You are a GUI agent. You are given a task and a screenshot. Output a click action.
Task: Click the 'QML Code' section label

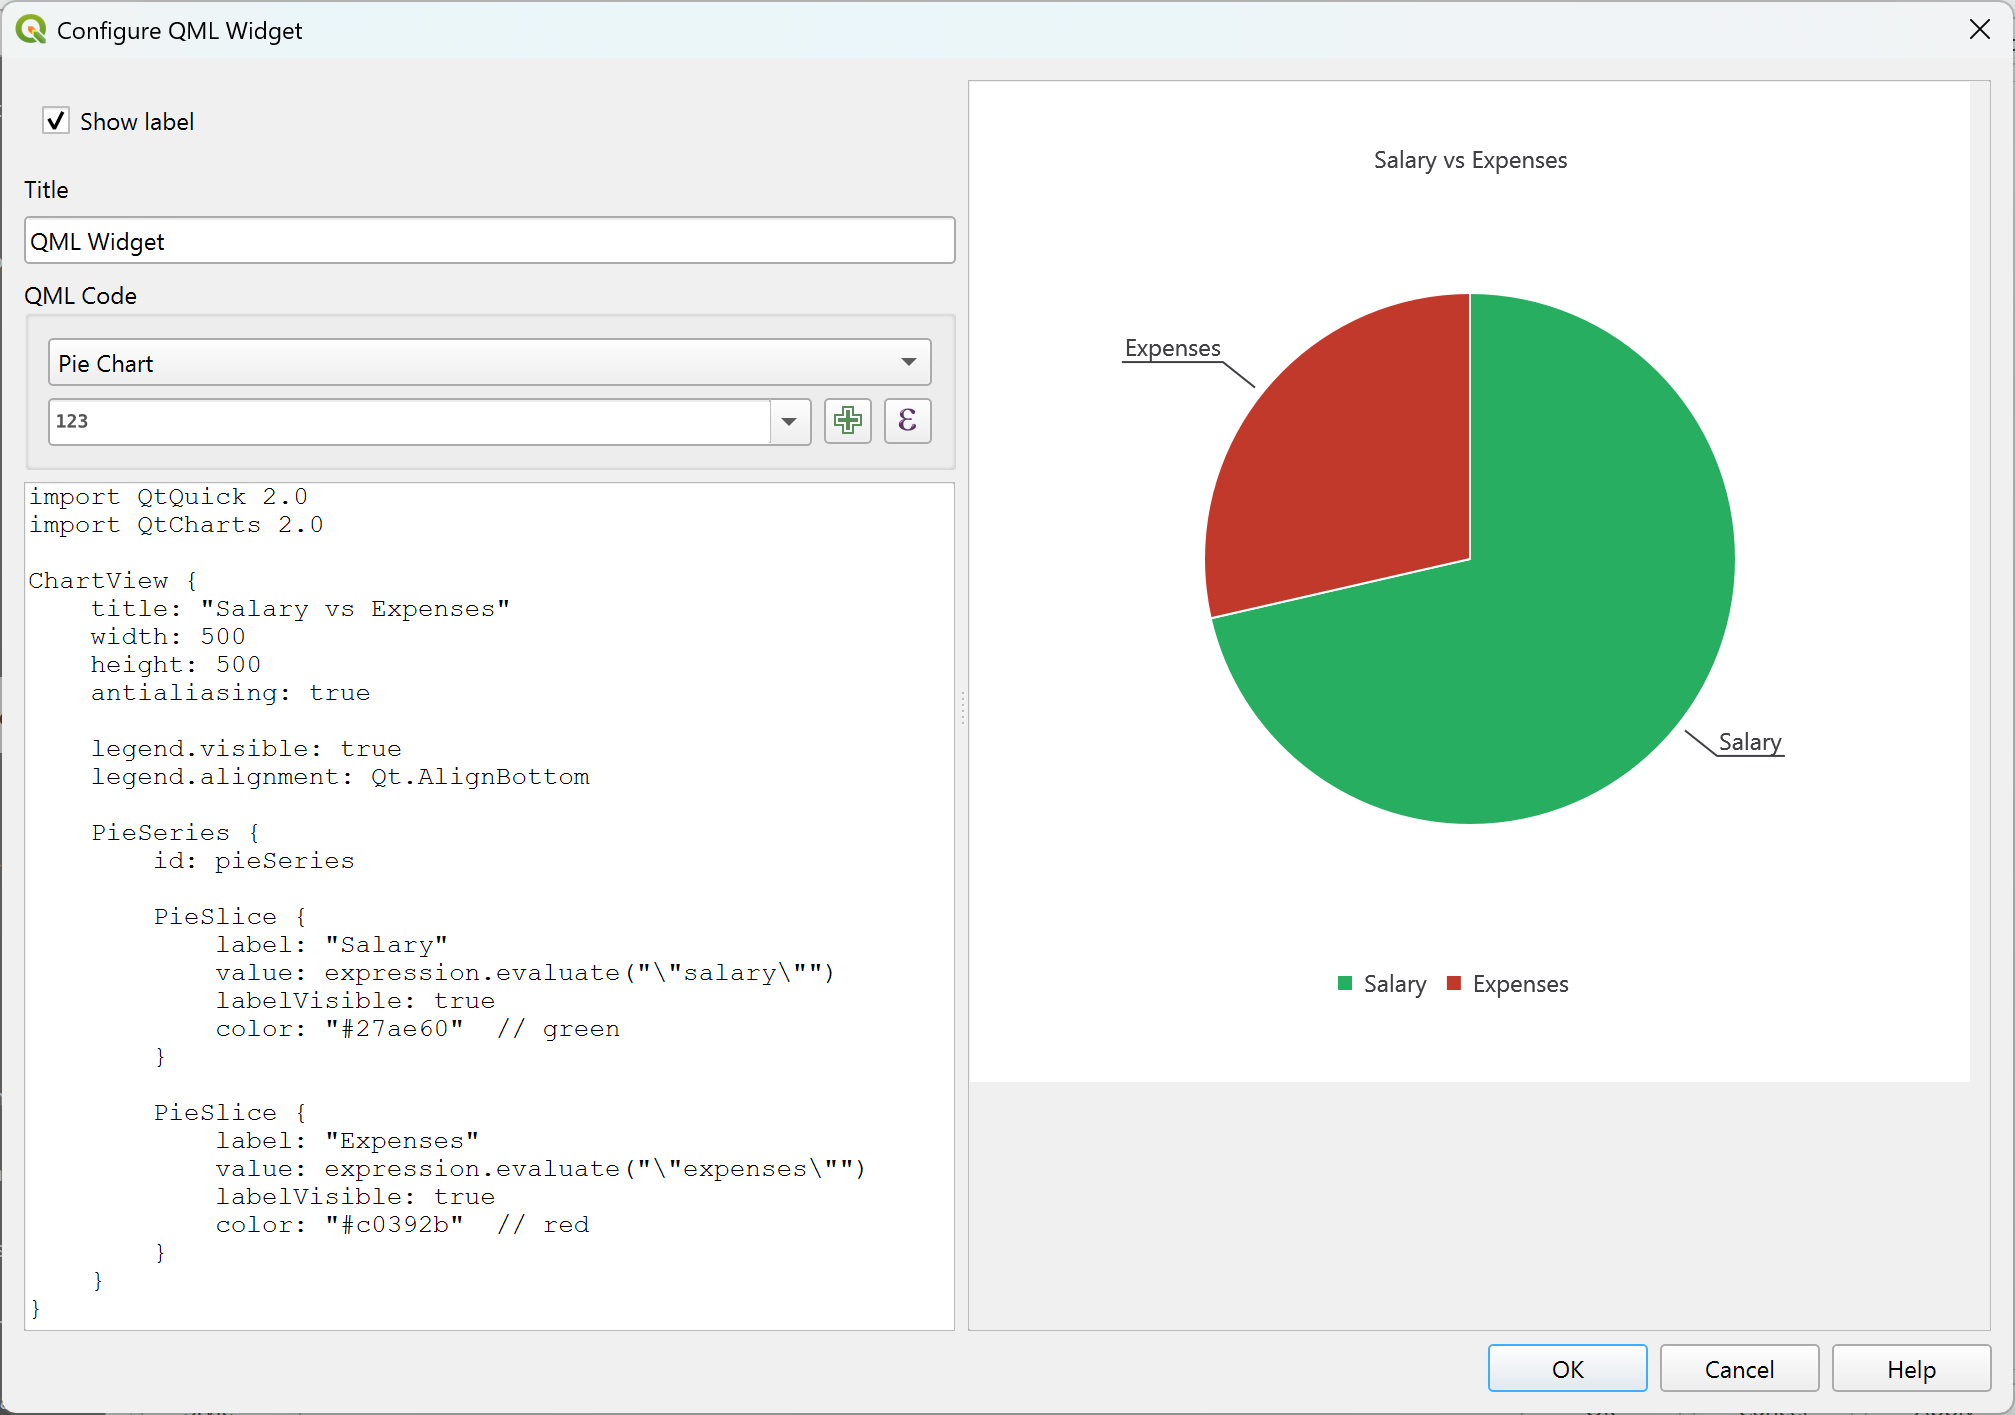point(80,296)
